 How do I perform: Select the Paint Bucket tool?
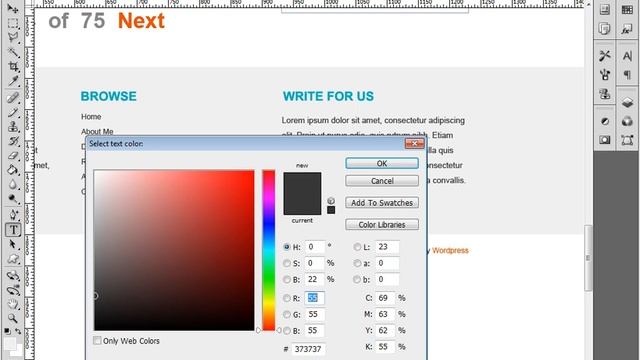coord(13,170)
